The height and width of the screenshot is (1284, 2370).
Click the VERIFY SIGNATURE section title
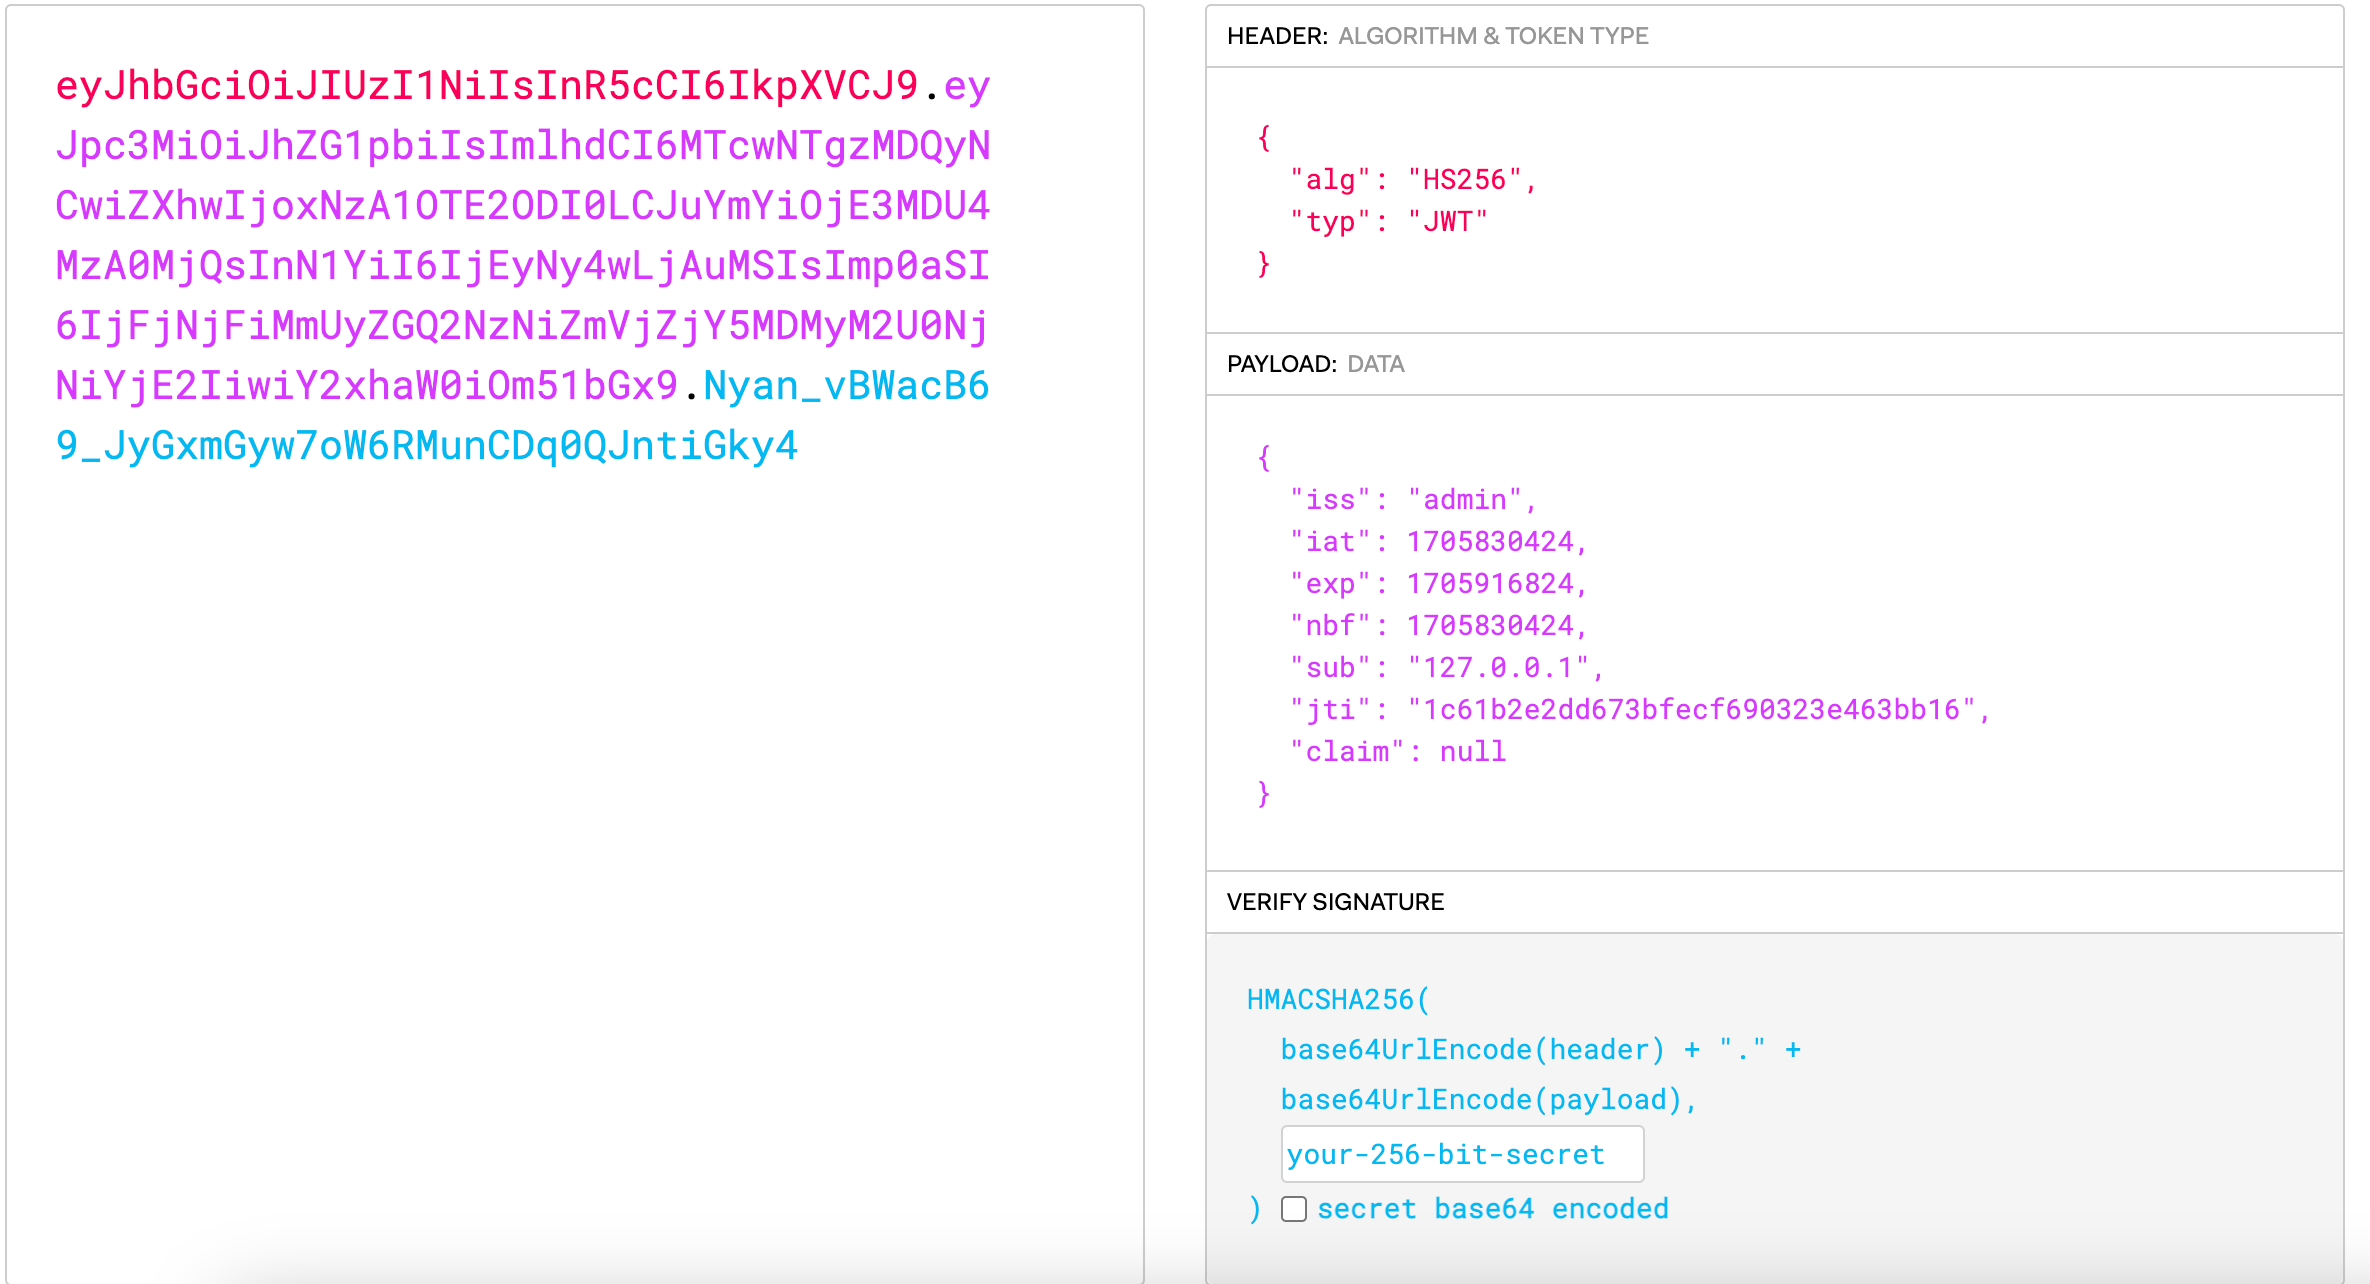(1335, 902)
